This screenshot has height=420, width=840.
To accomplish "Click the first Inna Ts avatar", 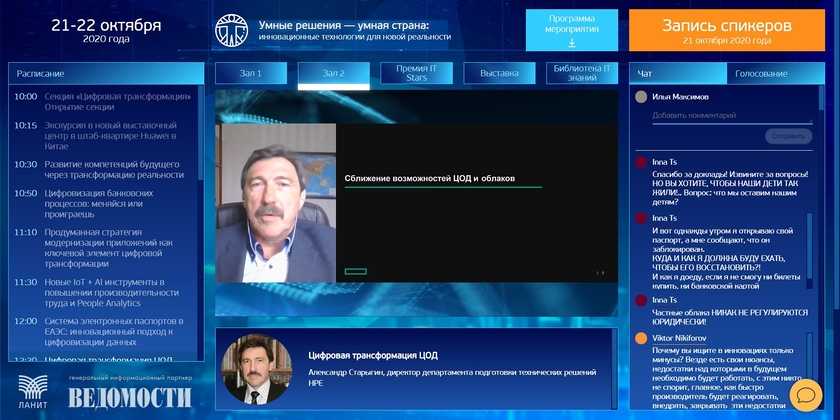I will pyautogui.click(x=640, y=161).
